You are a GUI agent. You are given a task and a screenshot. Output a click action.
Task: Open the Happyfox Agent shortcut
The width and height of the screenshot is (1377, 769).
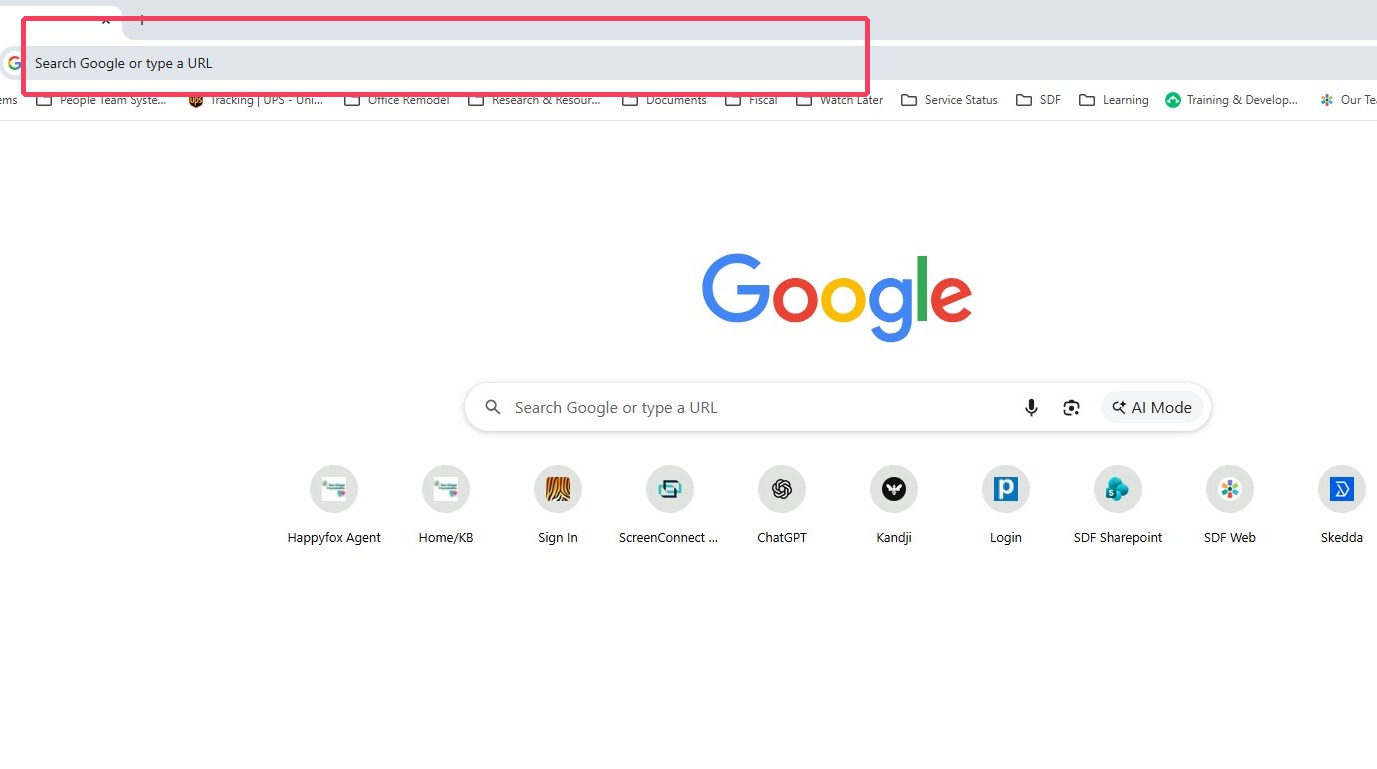334,506
